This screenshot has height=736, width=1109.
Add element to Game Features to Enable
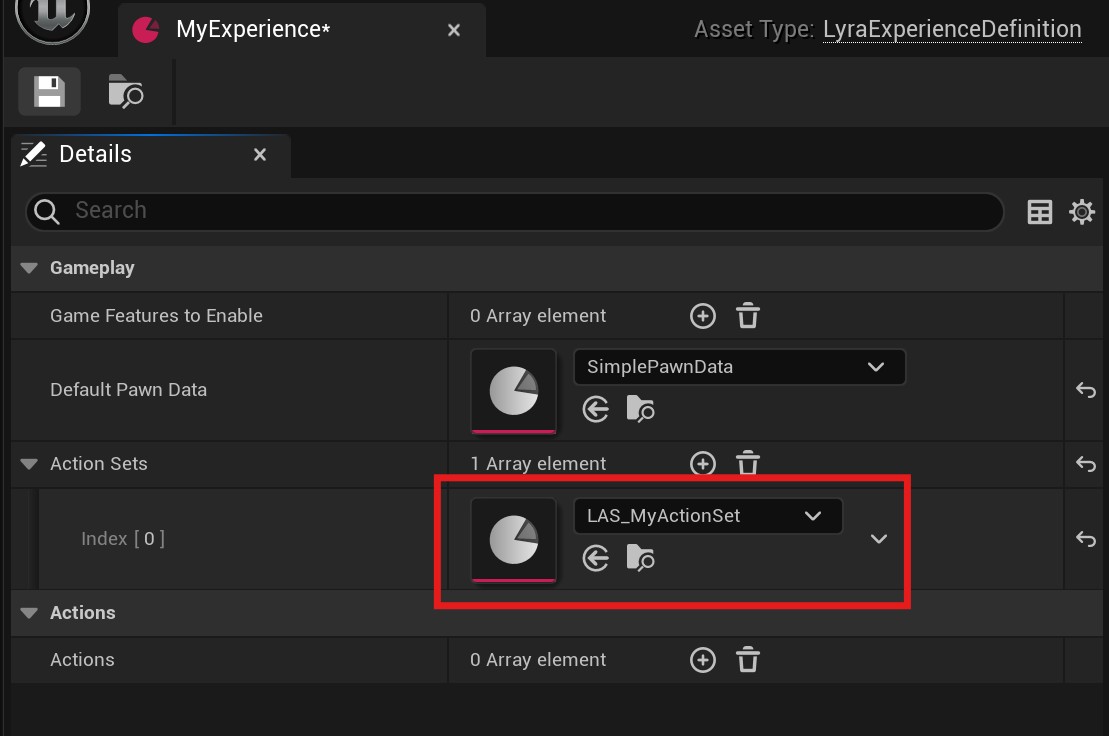click(703, 316)
